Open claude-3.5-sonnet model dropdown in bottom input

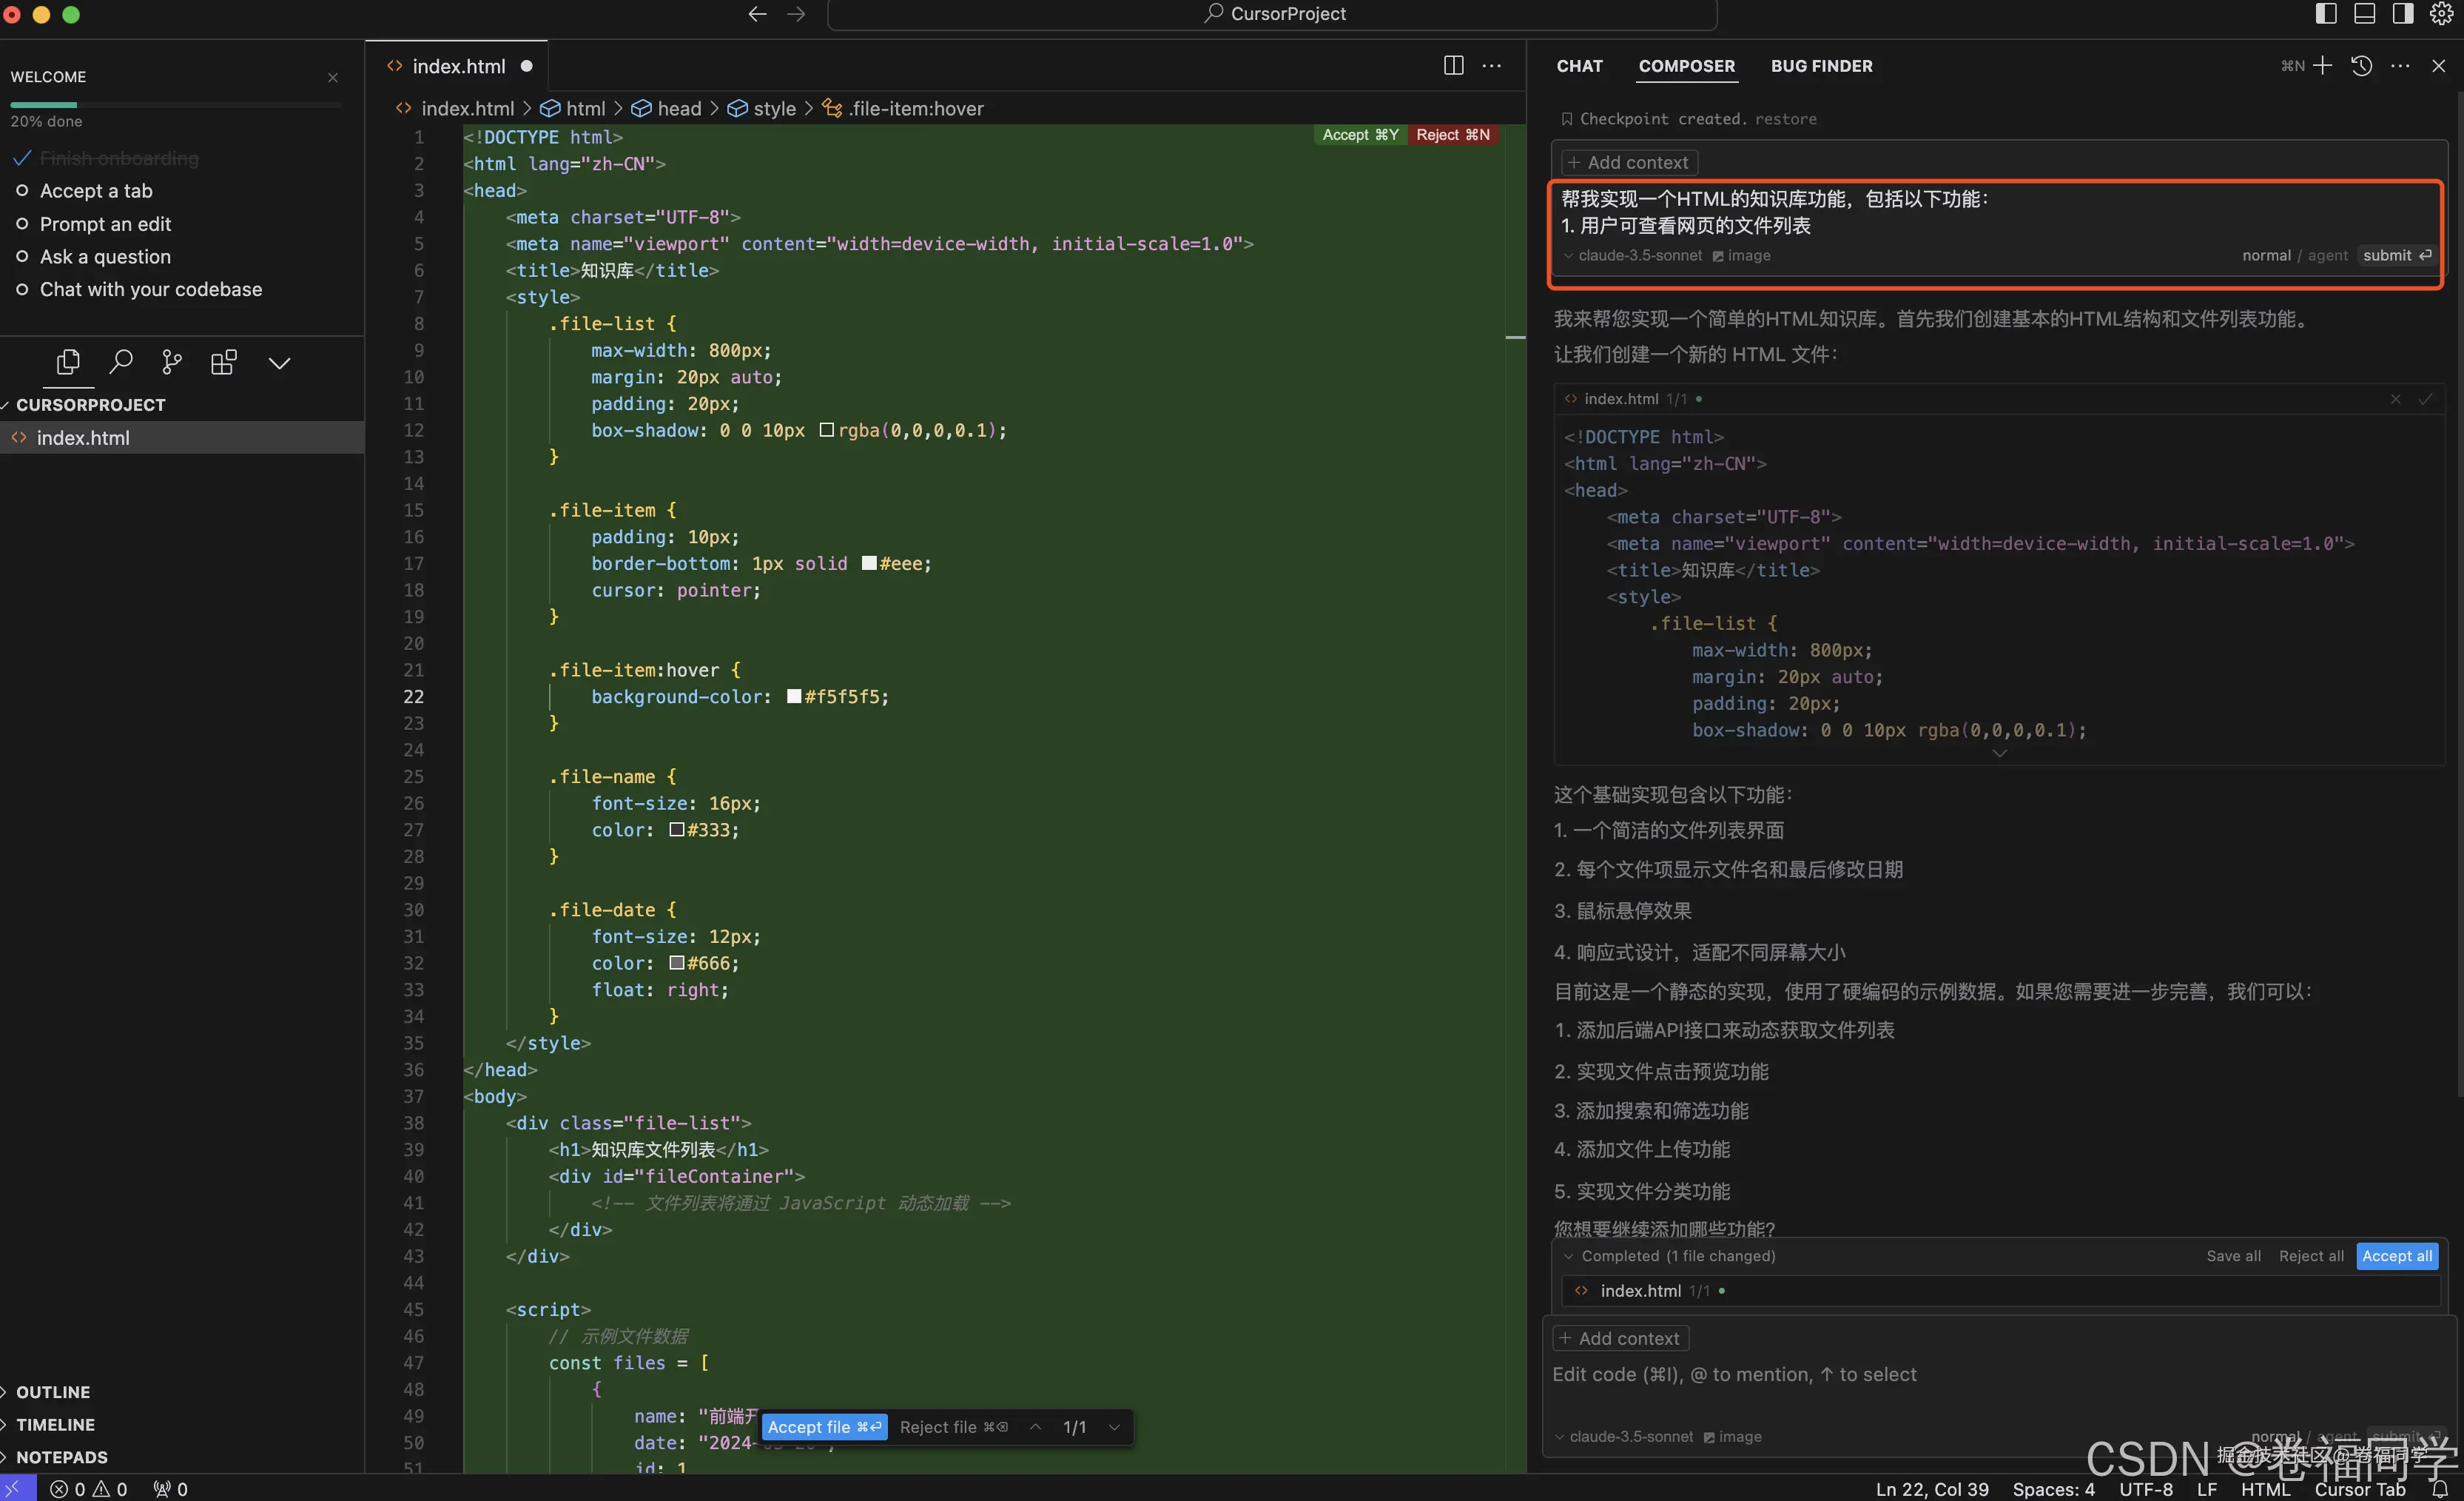pos(1630,1436)
